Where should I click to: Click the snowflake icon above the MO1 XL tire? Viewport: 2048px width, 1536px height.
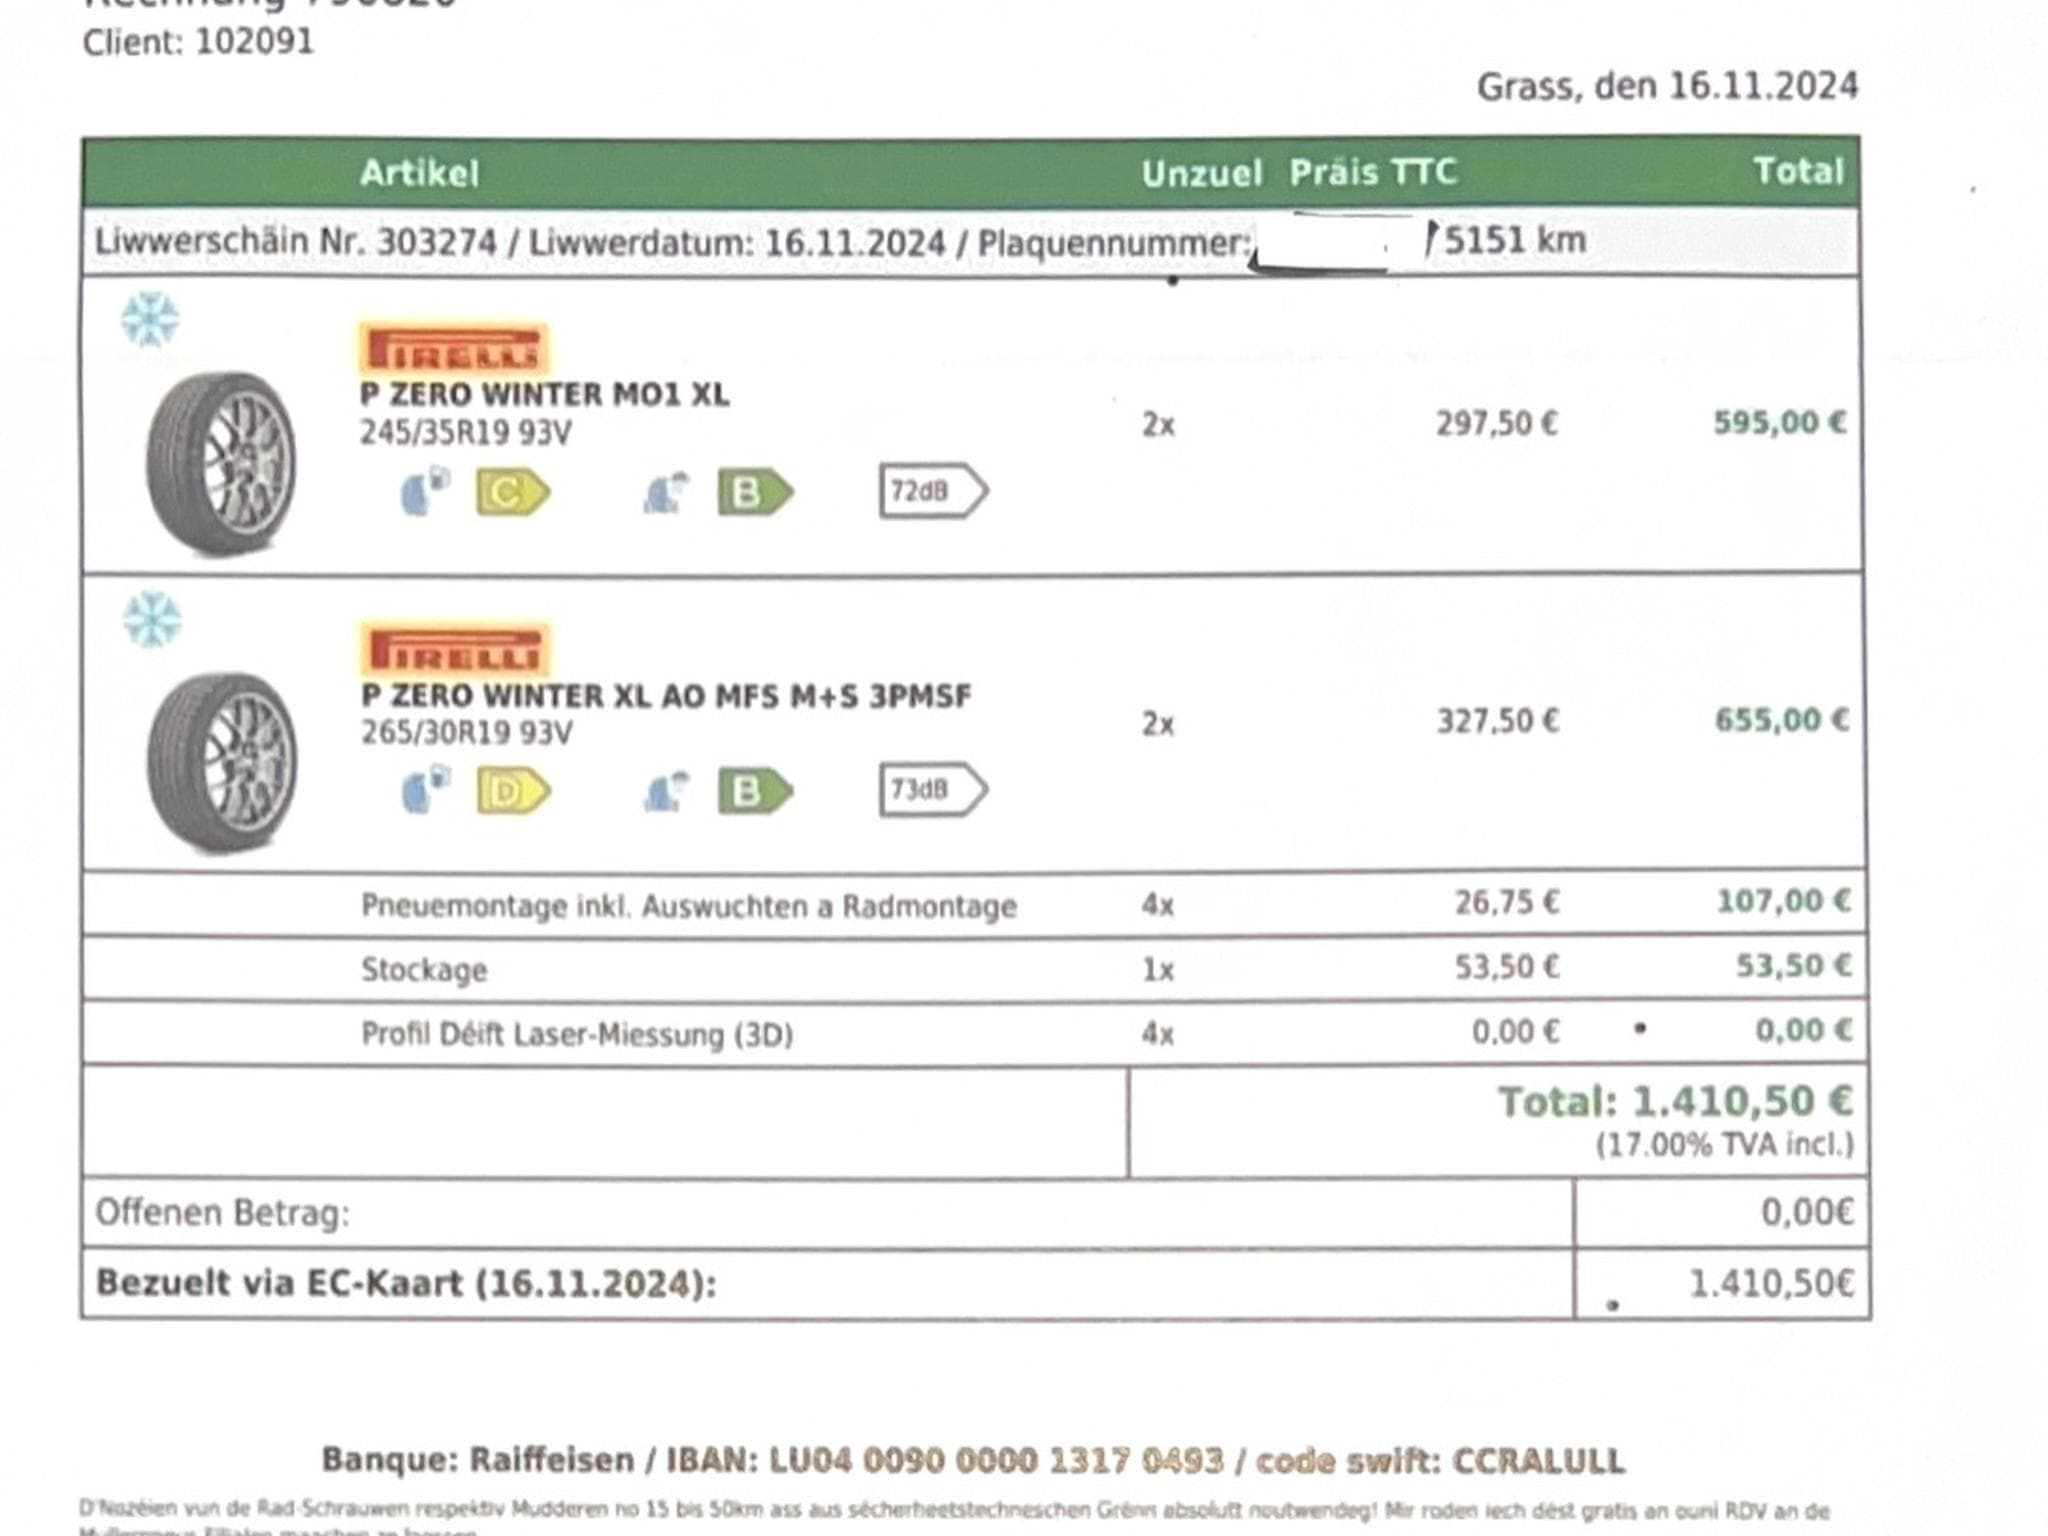point(150,320)
